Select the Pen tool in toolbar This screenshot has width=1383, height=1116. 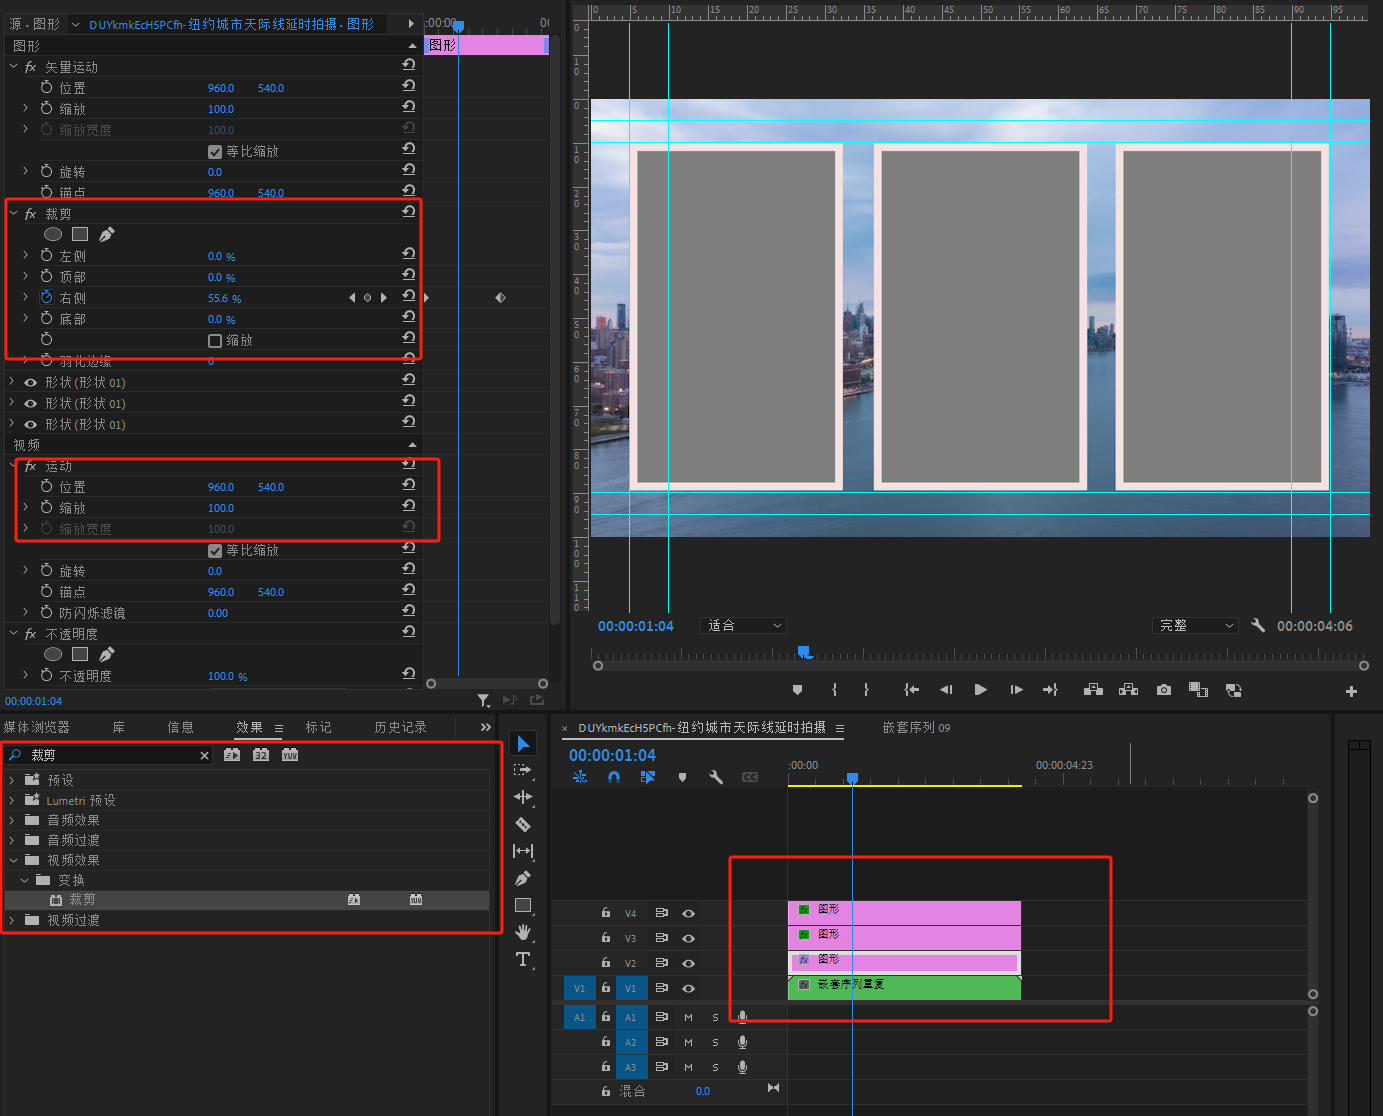coord(523,878)
